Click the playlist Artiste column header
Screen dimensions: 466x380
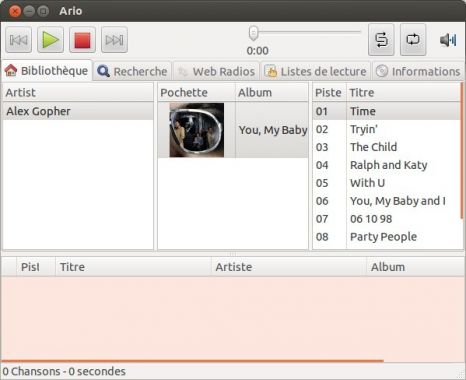coord(289,267)
